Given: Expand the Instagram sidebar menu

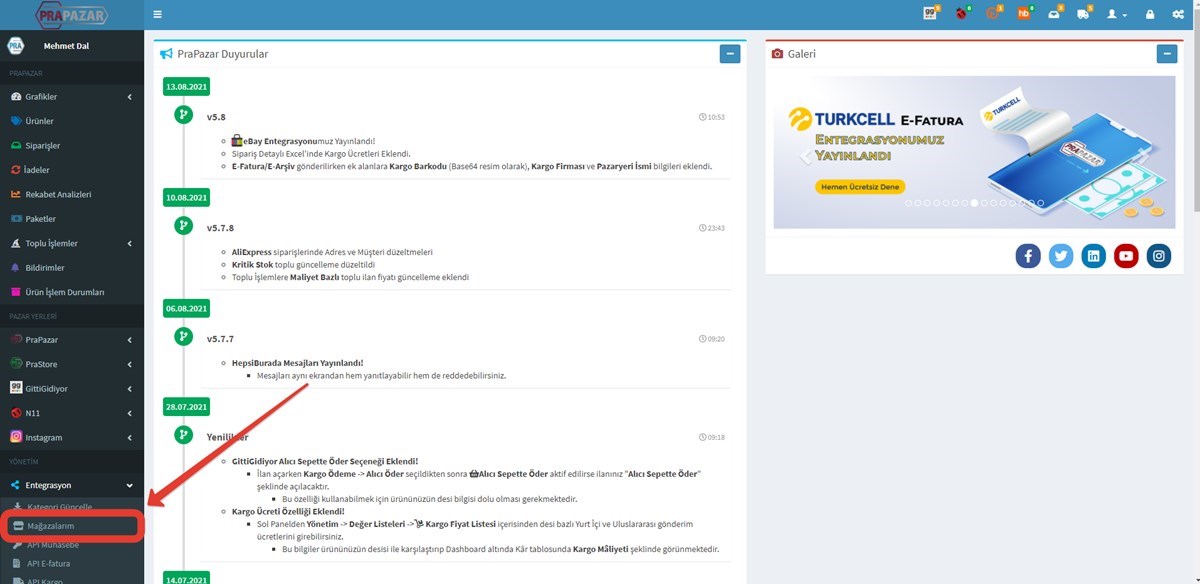Looking at the screenshot, I should point(72,437).
